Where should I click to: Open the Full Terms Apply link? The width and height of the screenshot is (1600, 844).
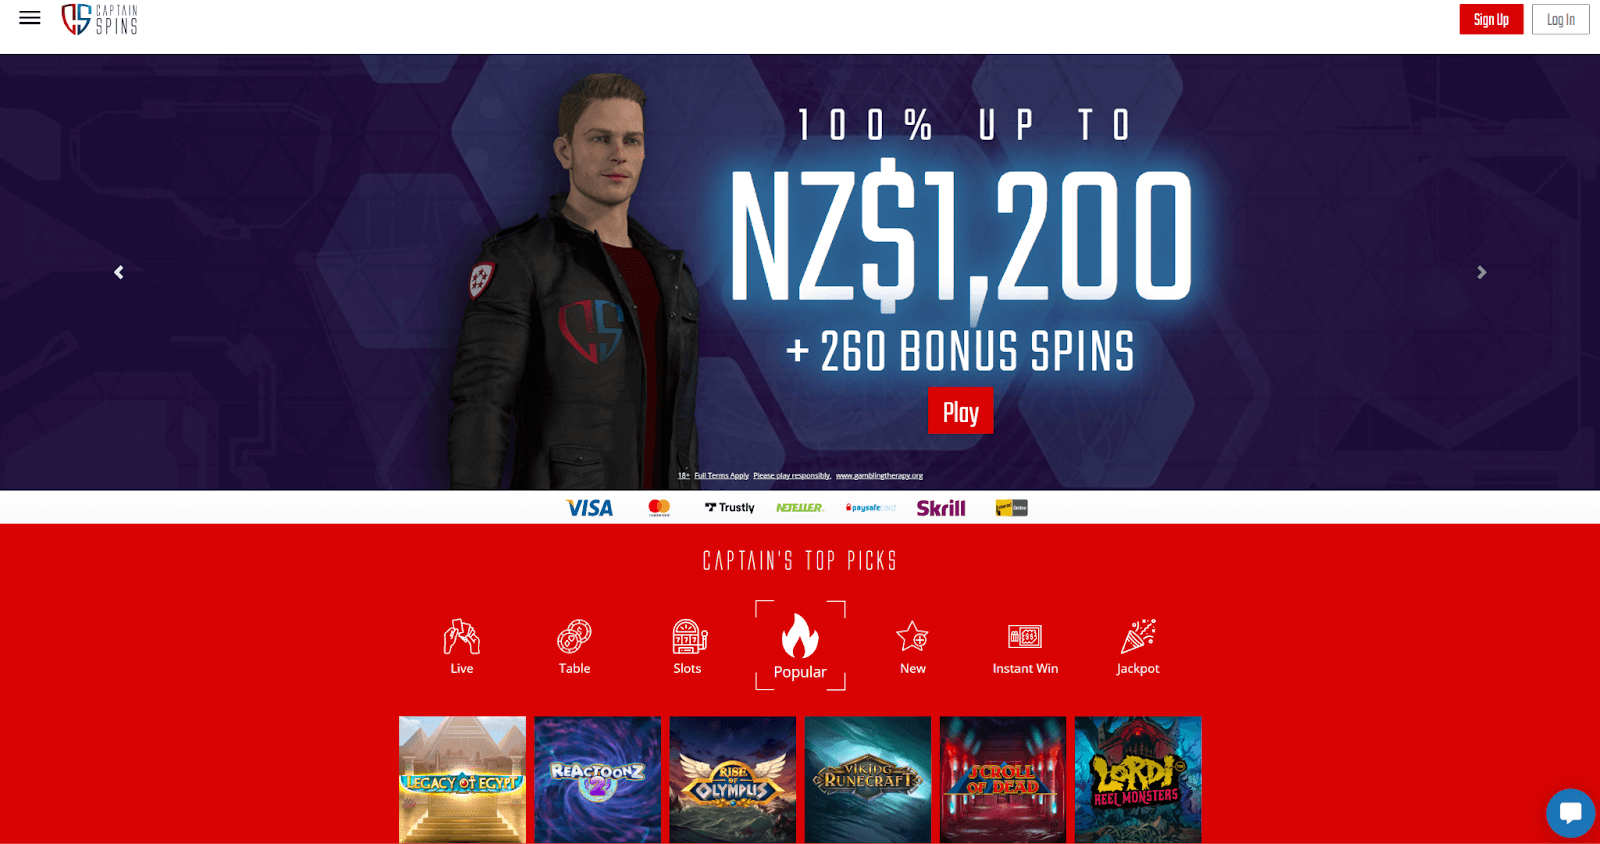721,476
